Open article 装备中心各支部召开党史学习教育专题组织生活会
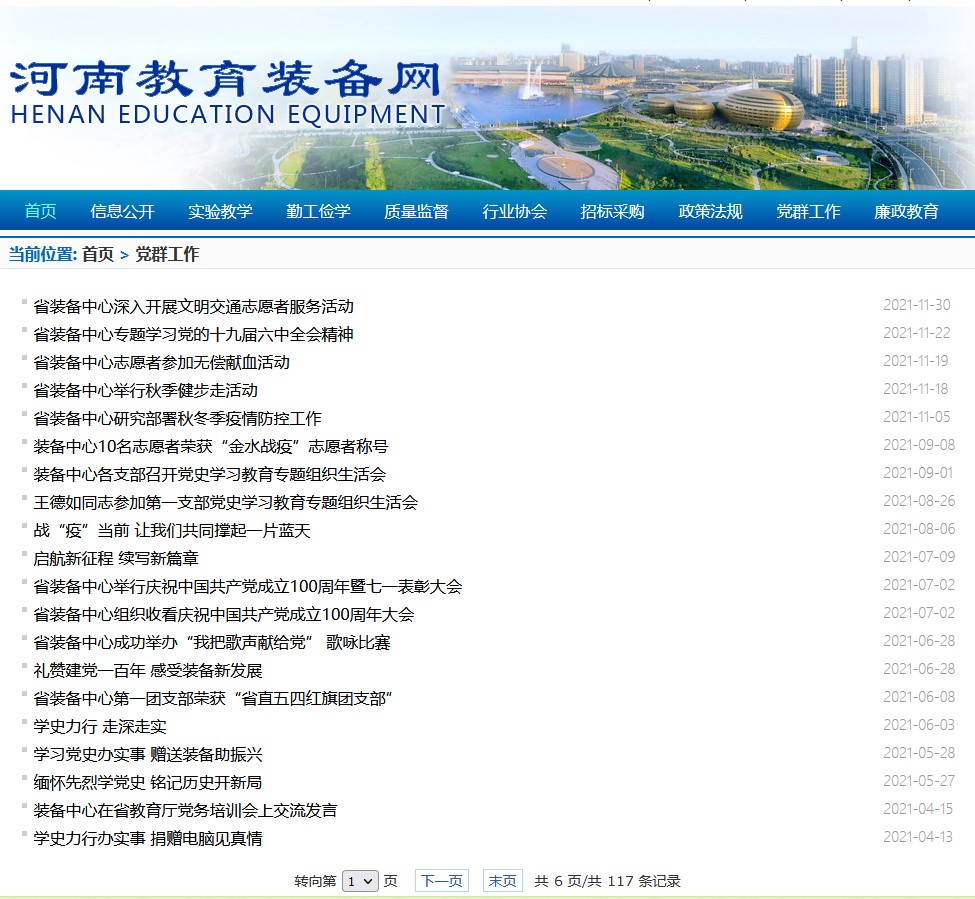The image size is (975, 899). 210,474
